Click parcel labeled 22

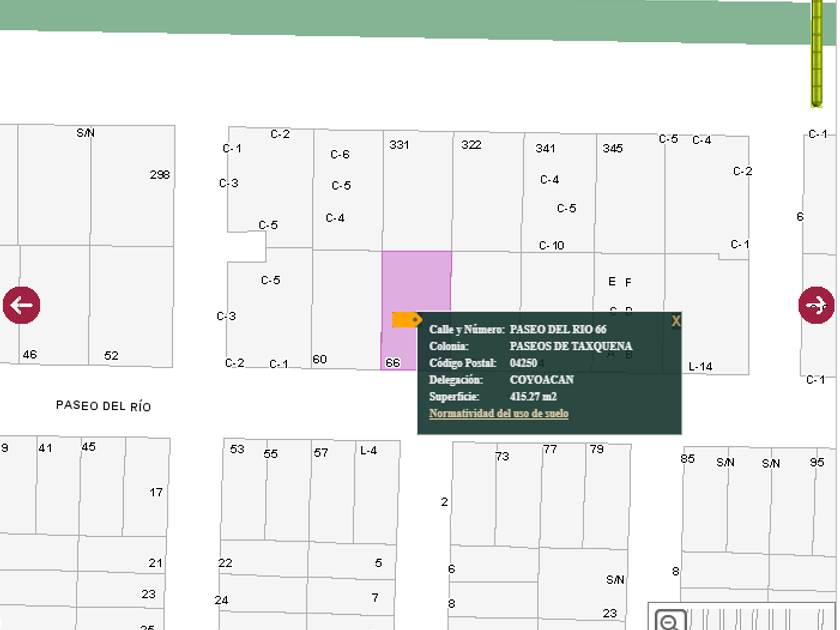point(226,564)
